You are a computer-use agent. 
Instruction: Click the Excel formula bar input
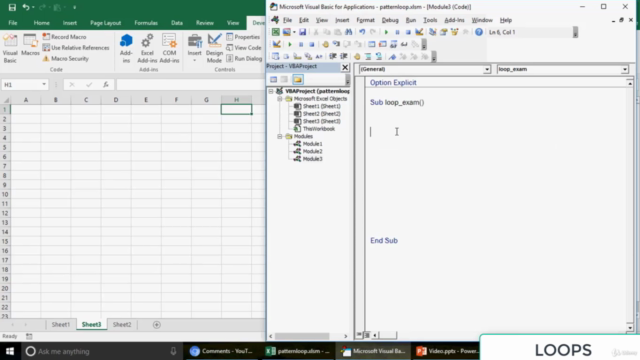191,84
